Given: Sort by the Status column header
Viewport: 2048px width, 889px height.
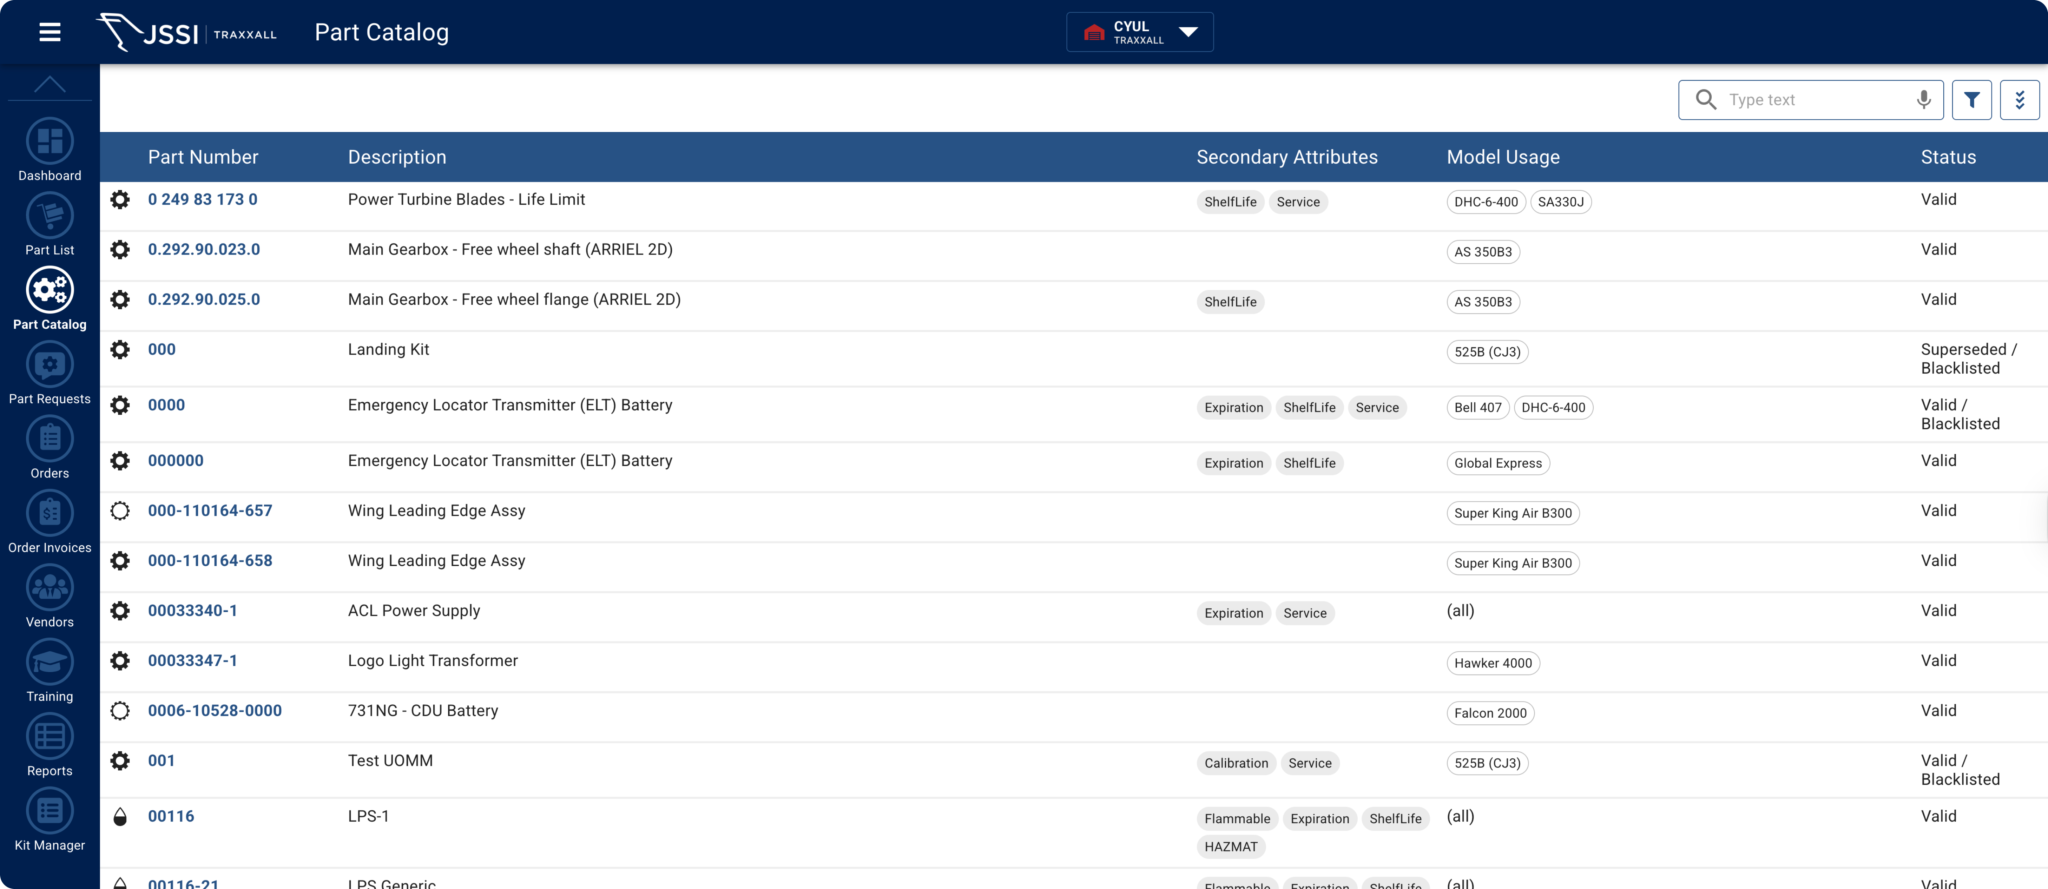Looking at the screenshot, I should (x=1947, y=157).
